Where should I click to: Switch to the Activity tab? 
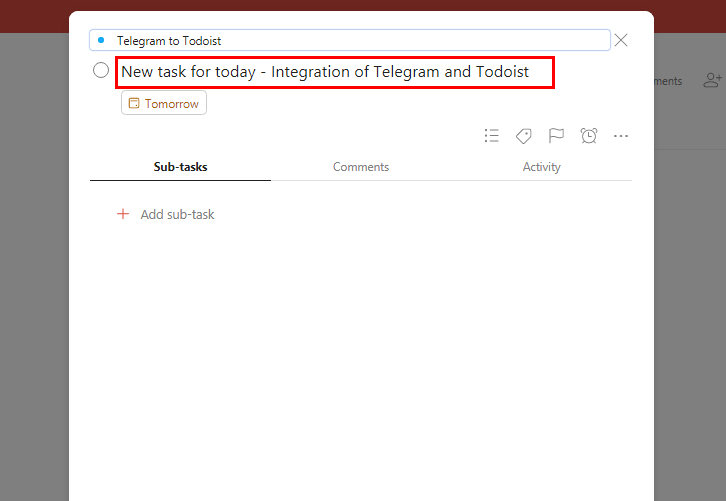click(542, 167)
